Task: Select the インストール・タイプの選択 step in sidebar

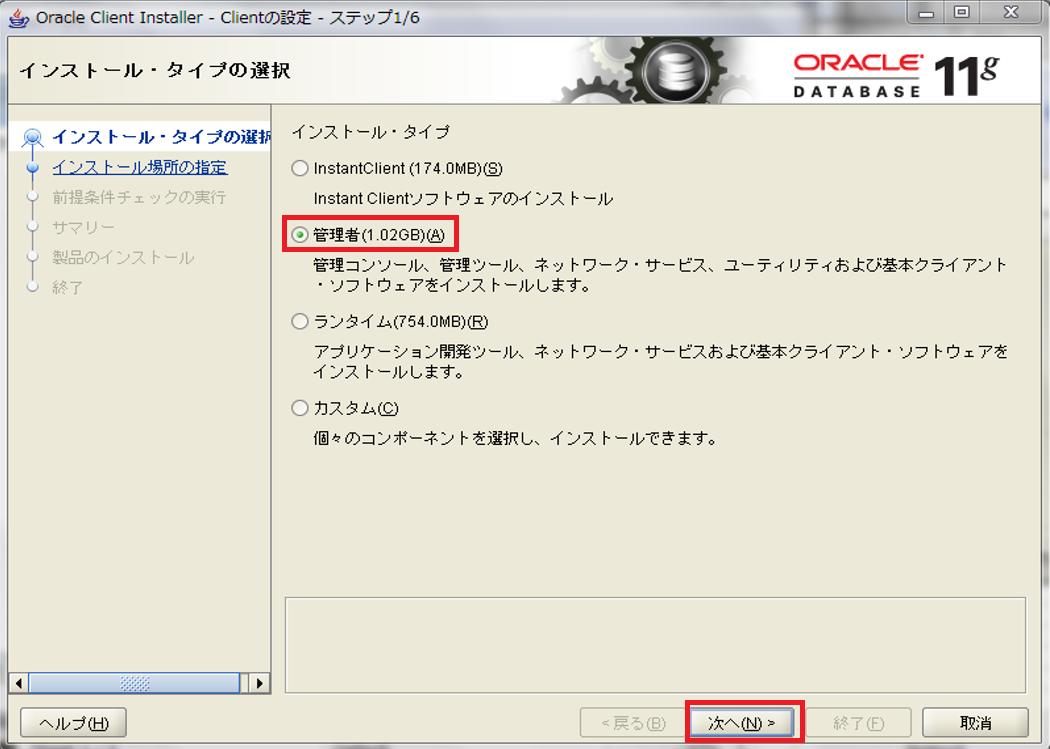Action: pyautogui.click(x=161, y=137)
